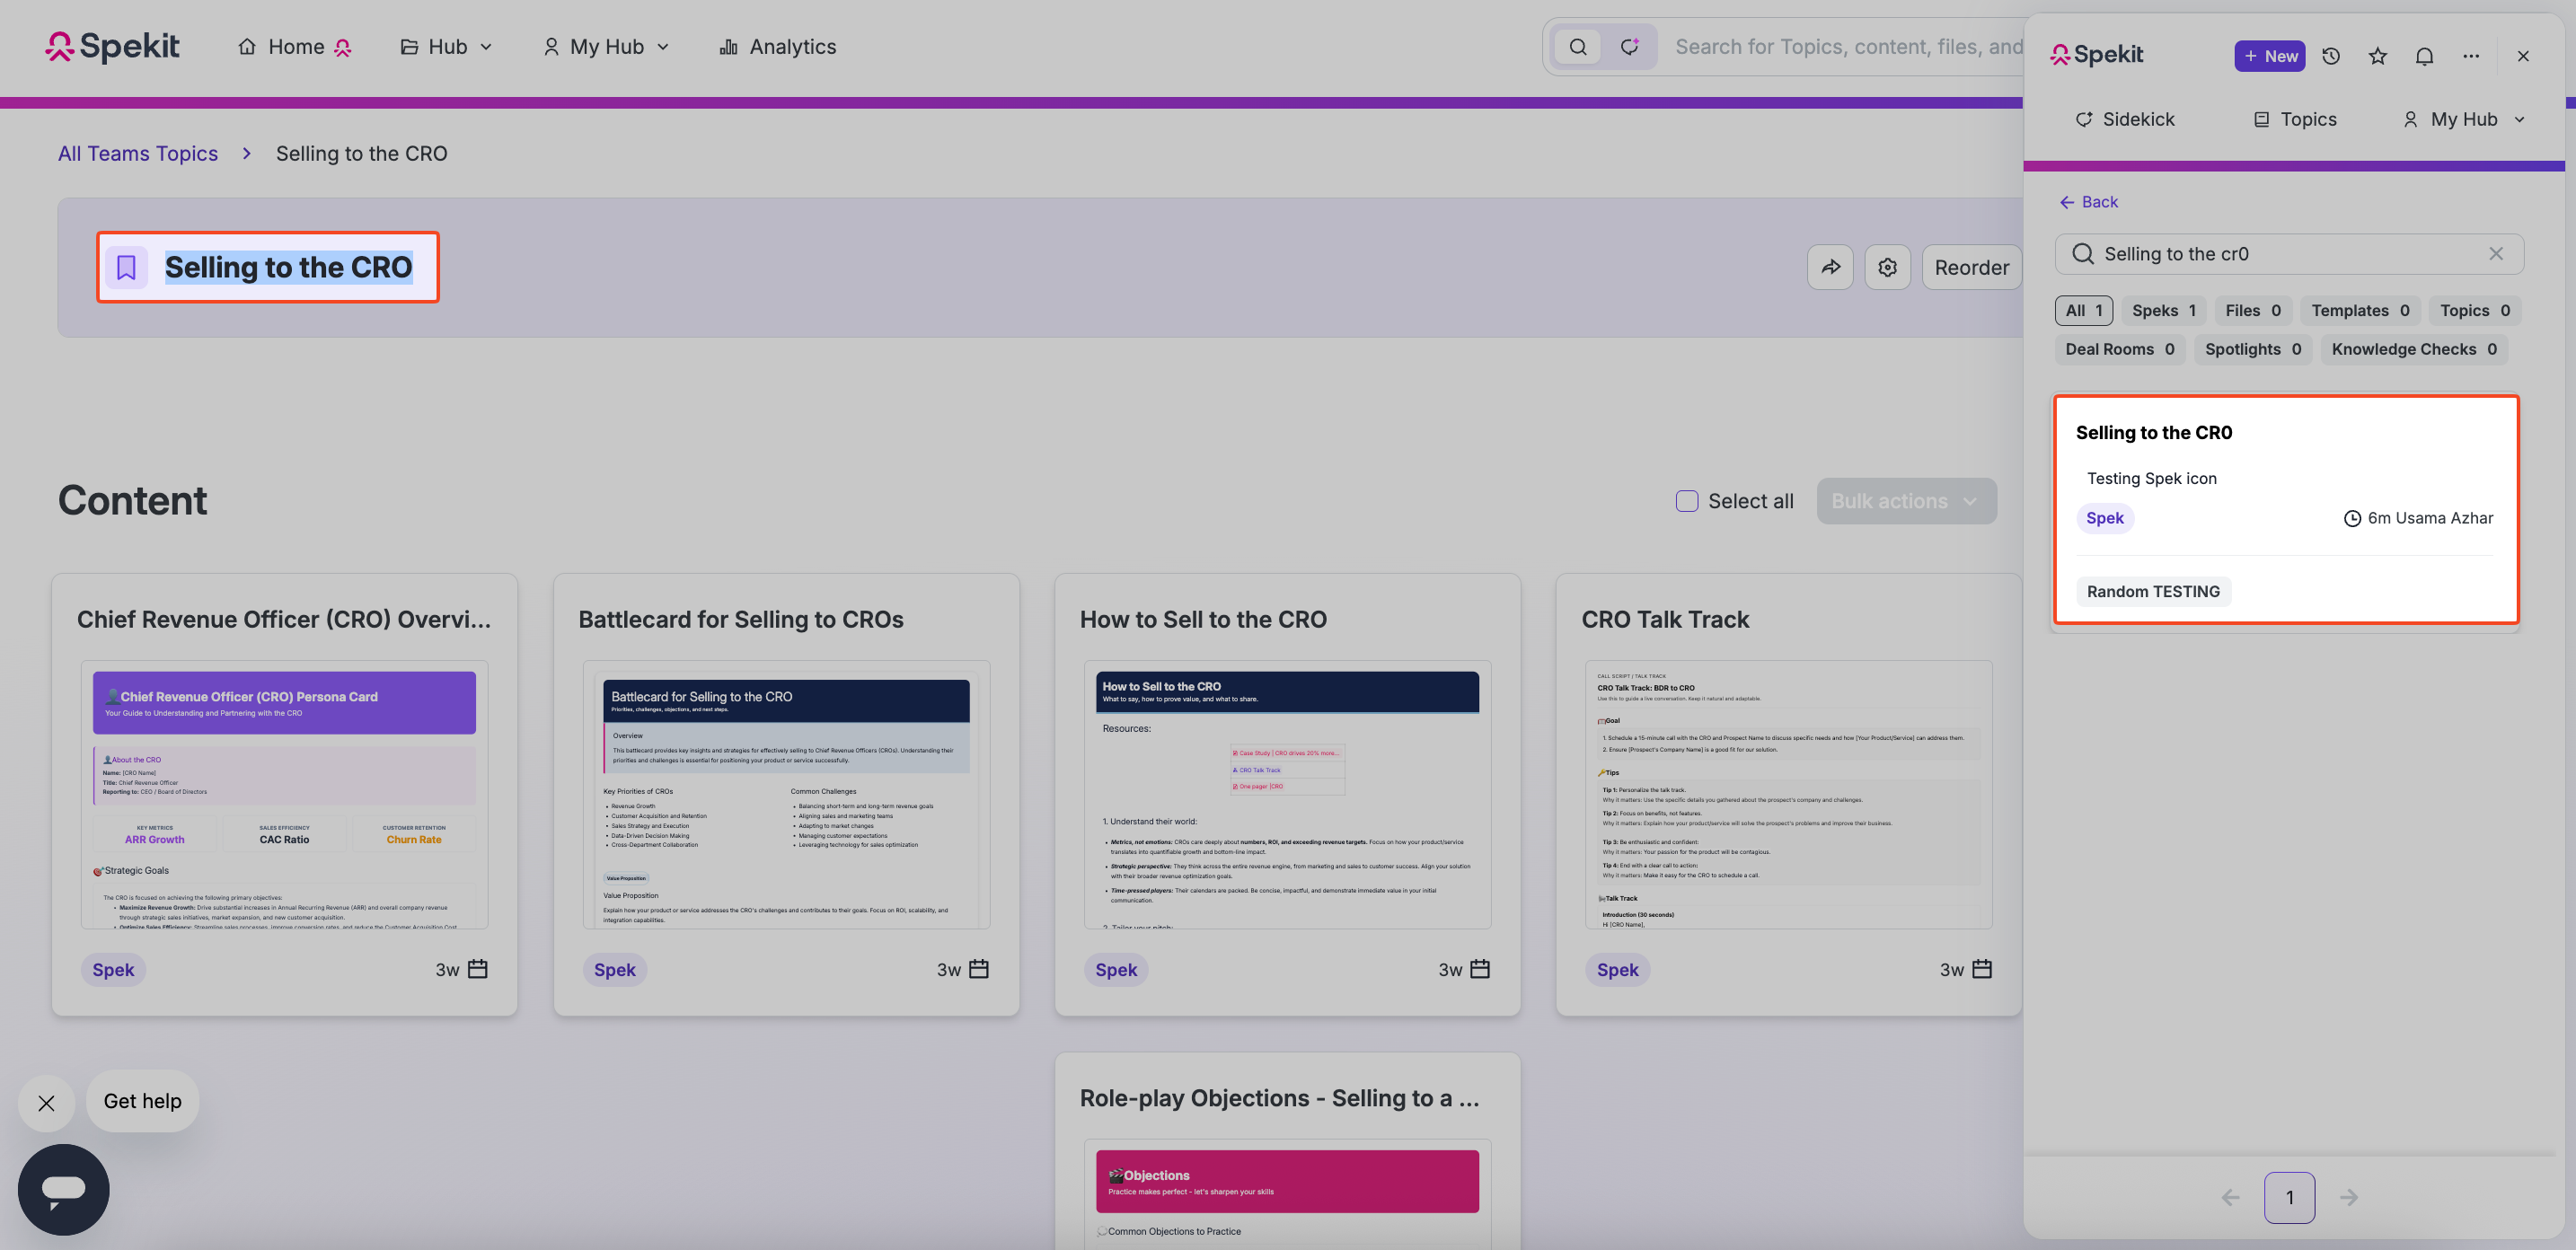
Task: Switch to the Topics tab in side panel
Action: pos(2295,119)
